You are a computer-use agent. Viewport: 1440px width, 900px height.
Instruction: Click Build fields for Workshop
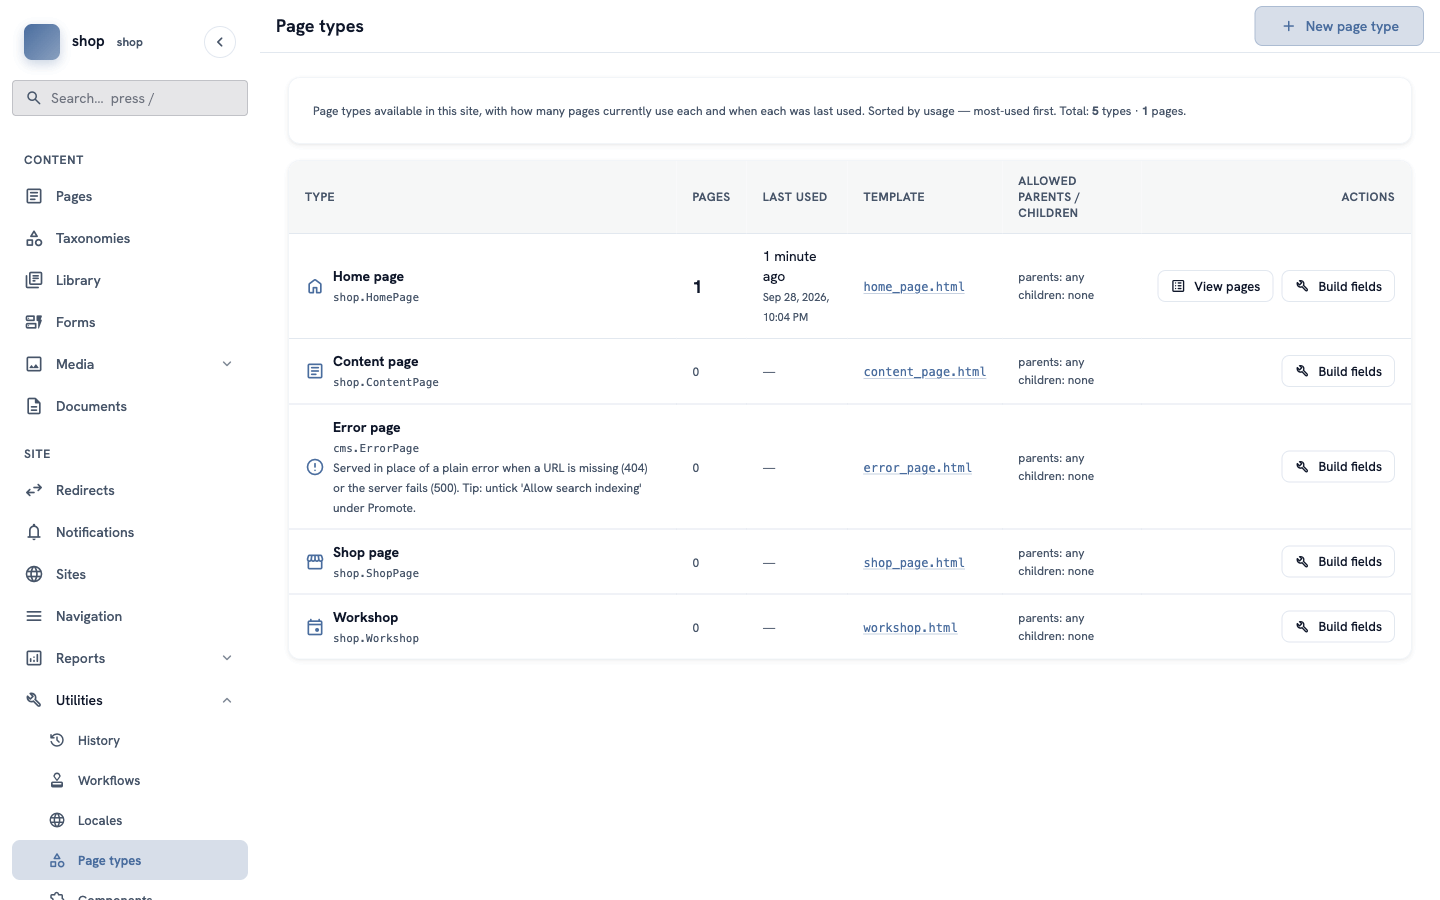coord(1338,626)
